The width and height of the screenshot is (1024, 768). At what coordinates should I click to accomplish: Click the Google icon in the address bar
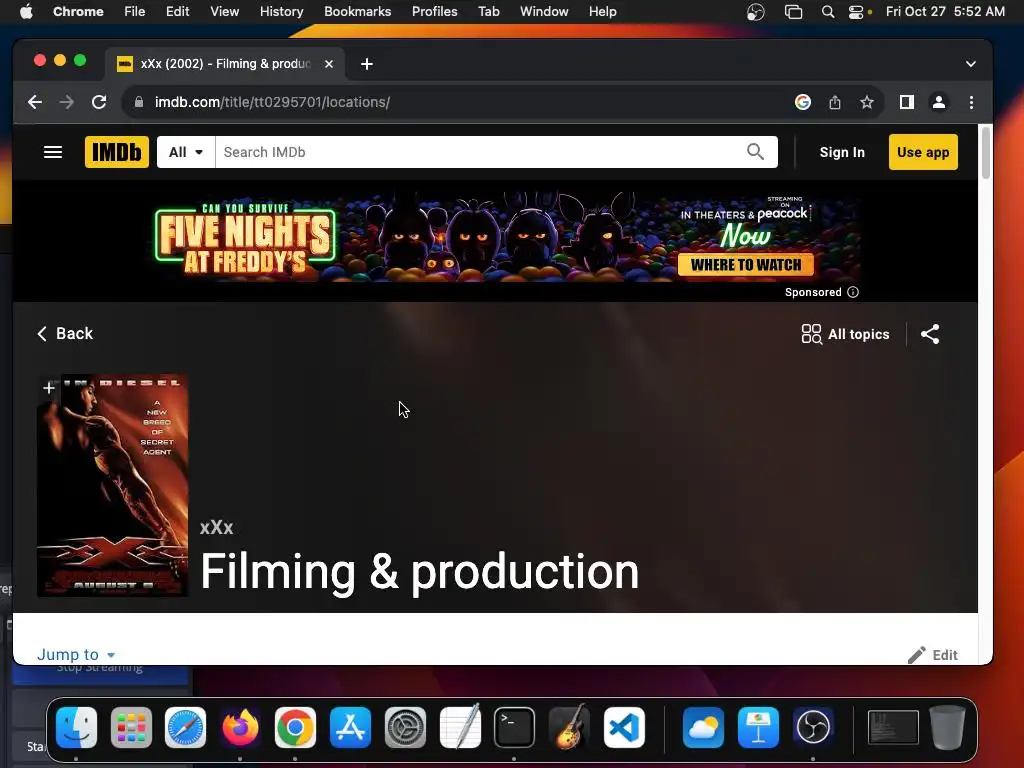coord(803,102)
